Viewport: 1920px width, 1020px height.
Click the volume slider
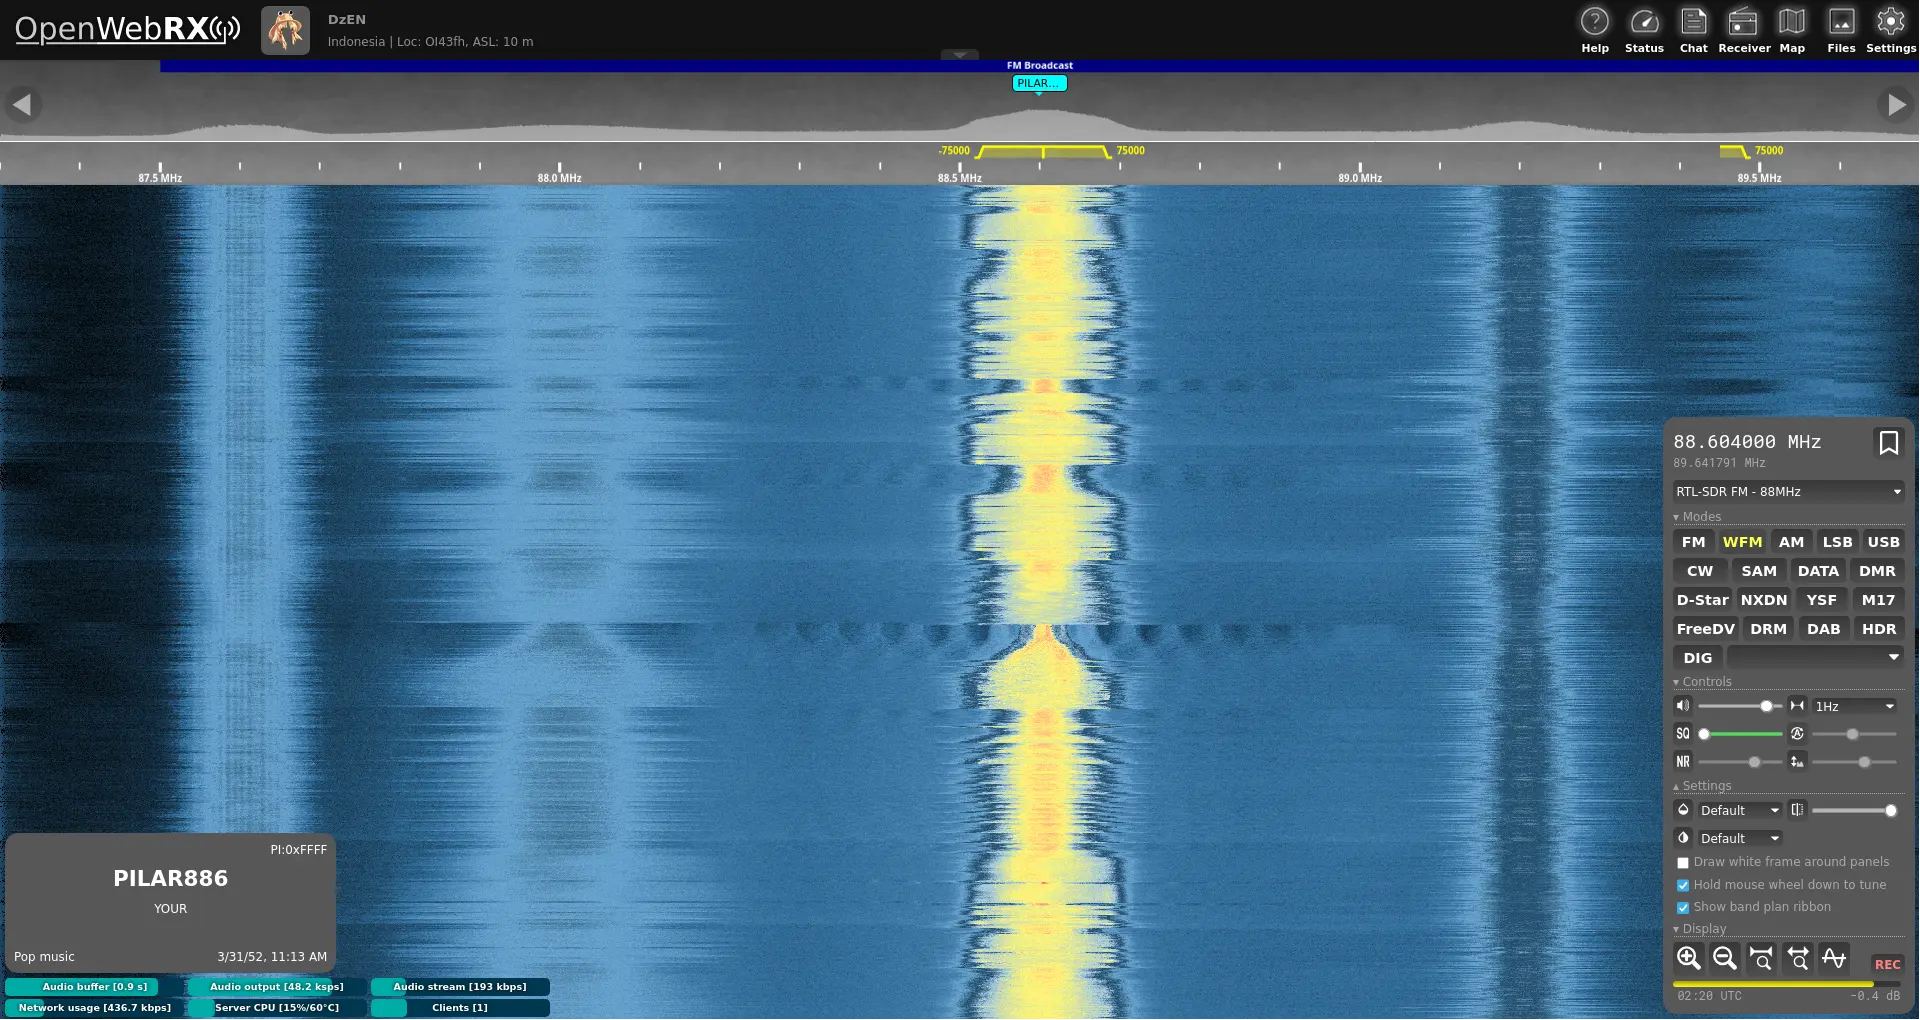(1740, 706)
